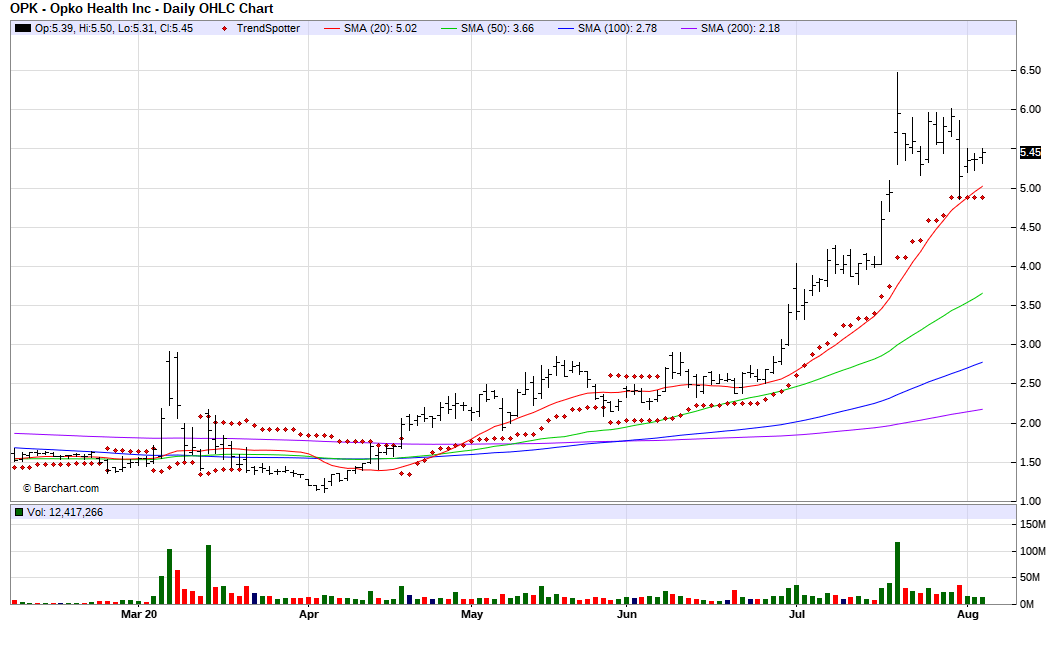The image size is (1060, 645).
Task: Click the price bar peaking near 6.50
Action: coord(898,118)
